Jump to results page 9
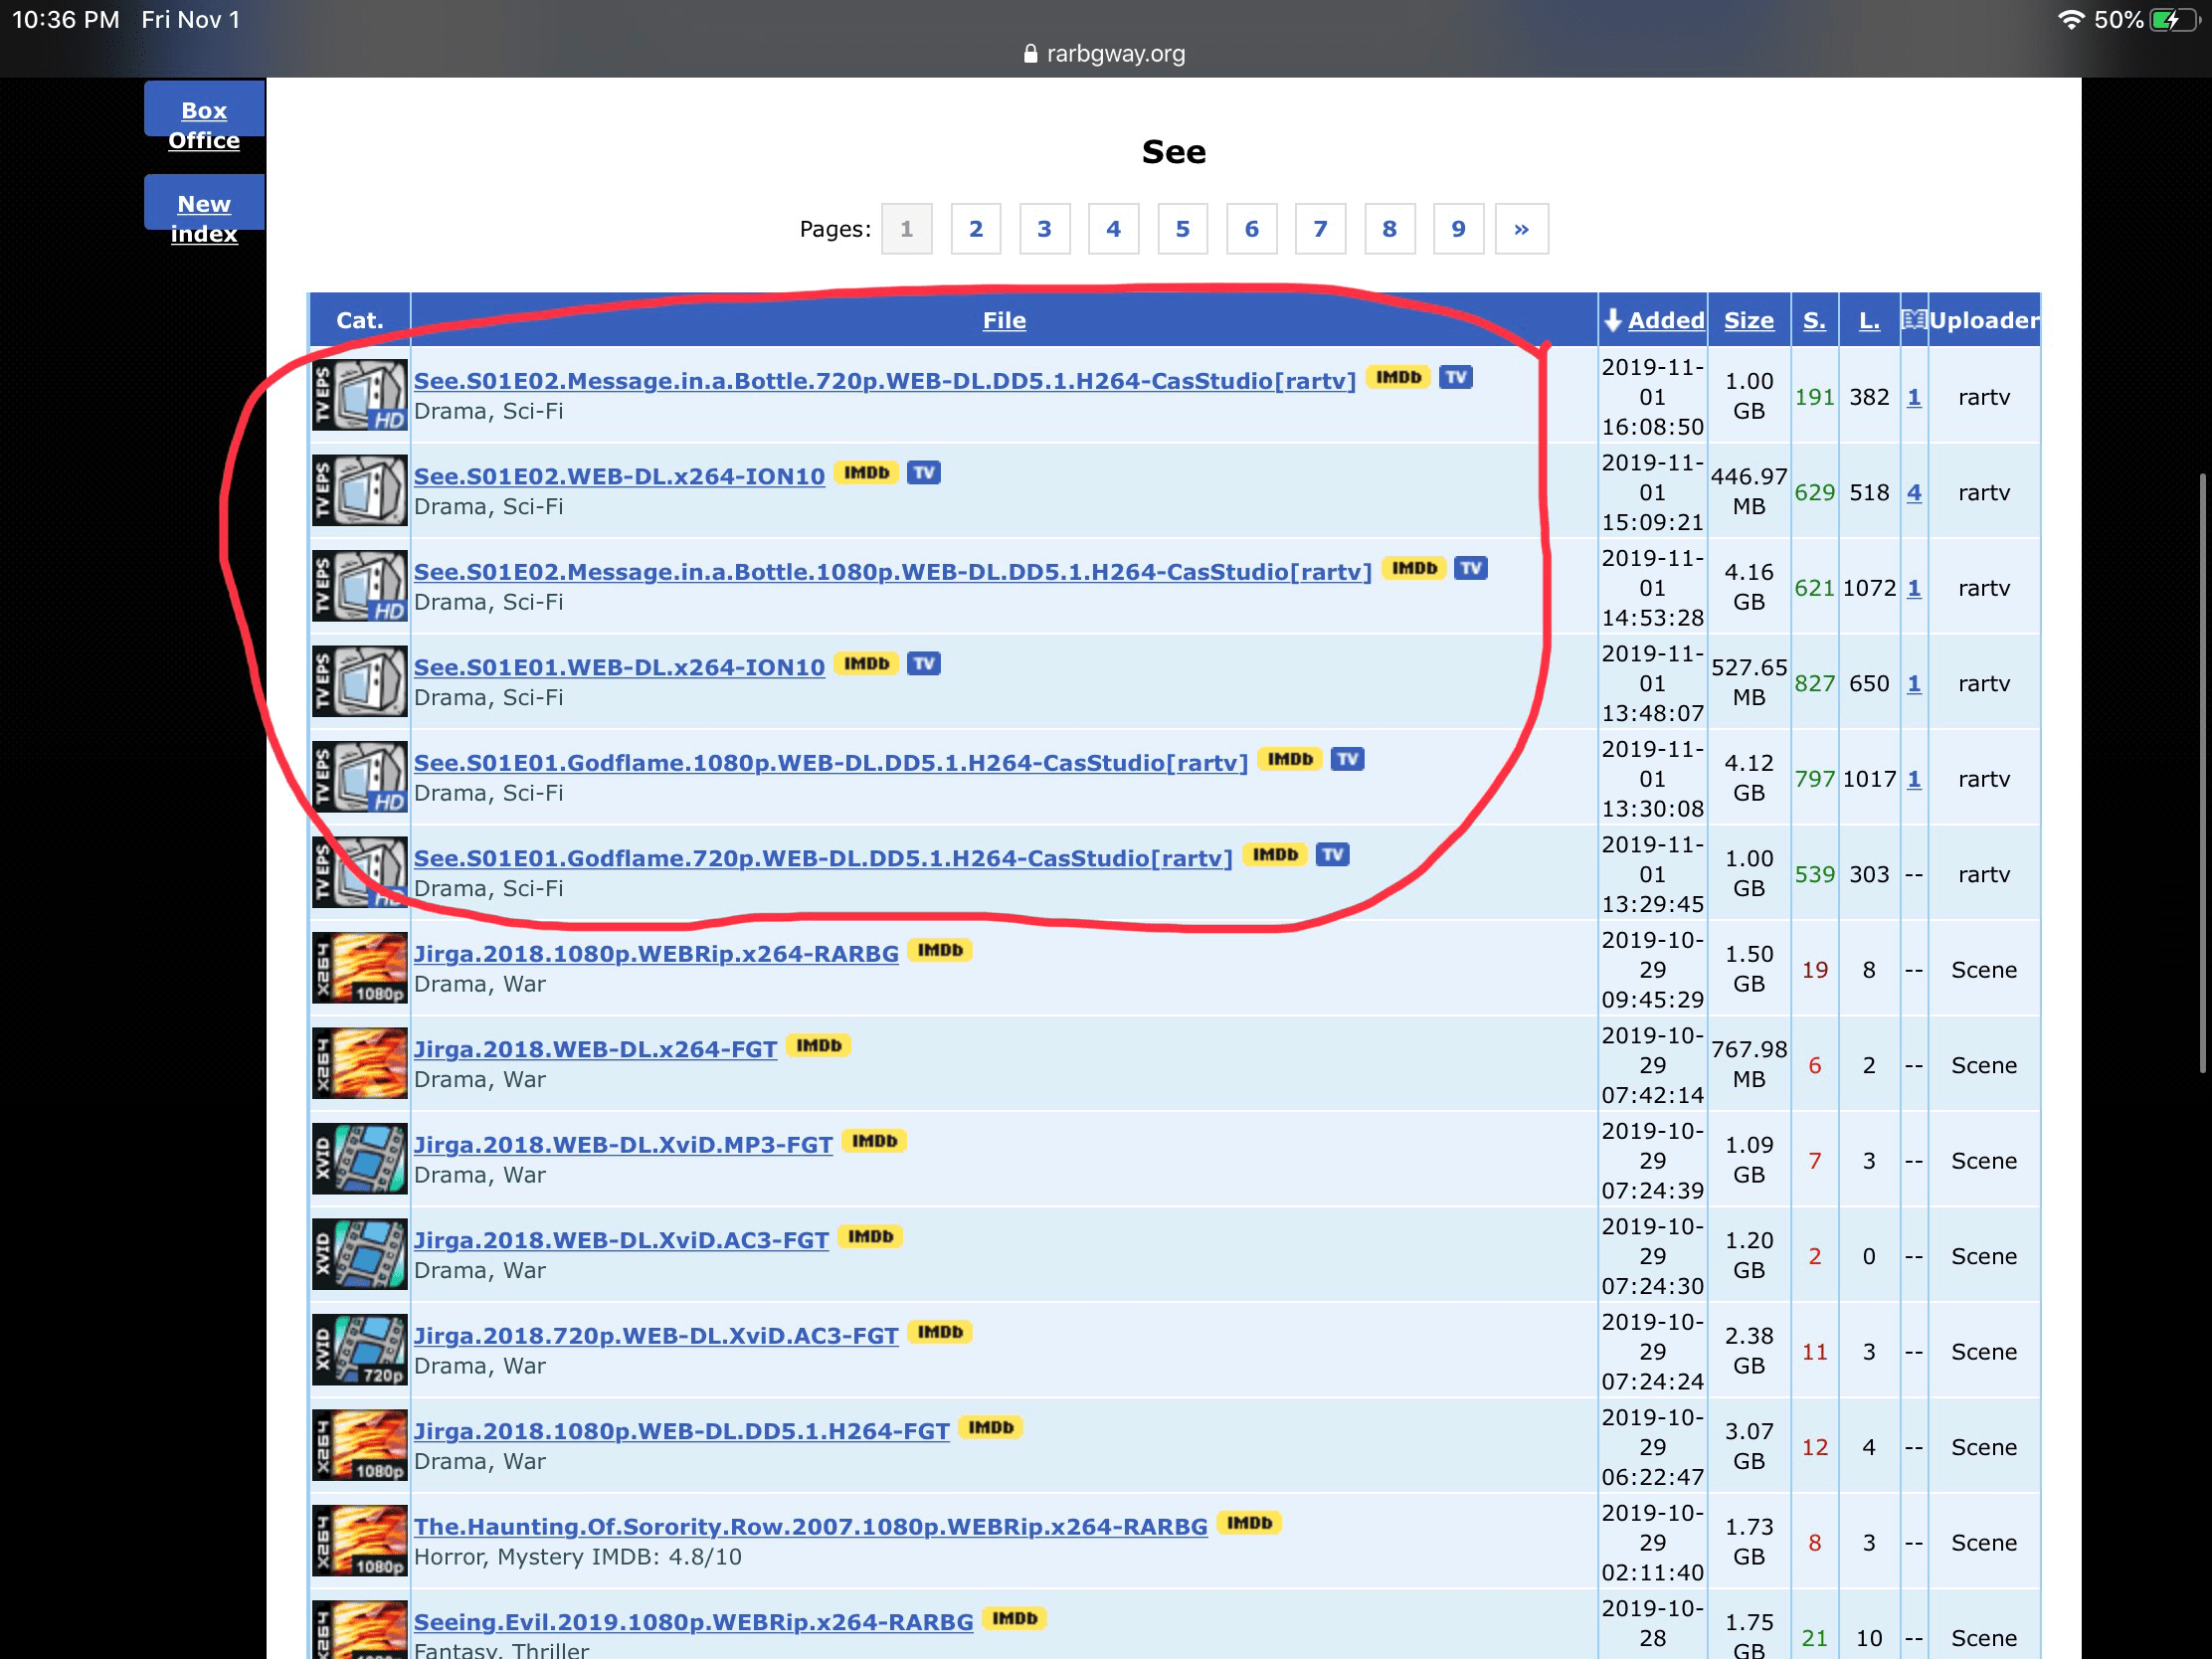 tap(1457, 229)
